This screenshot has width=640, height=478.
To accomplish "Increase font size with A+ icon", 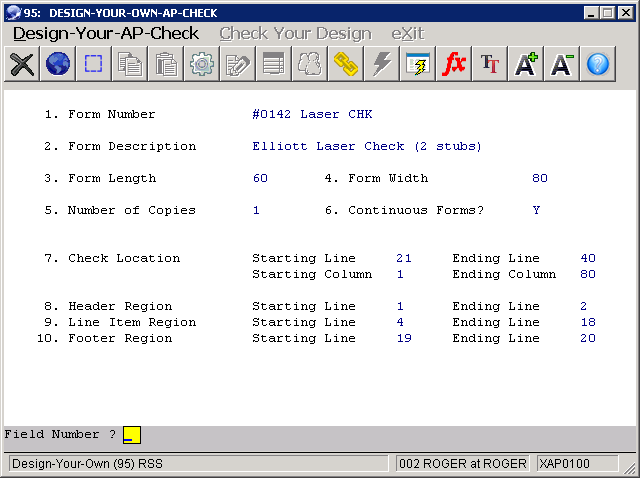I will pyautogui.click(x=526, y=64).
